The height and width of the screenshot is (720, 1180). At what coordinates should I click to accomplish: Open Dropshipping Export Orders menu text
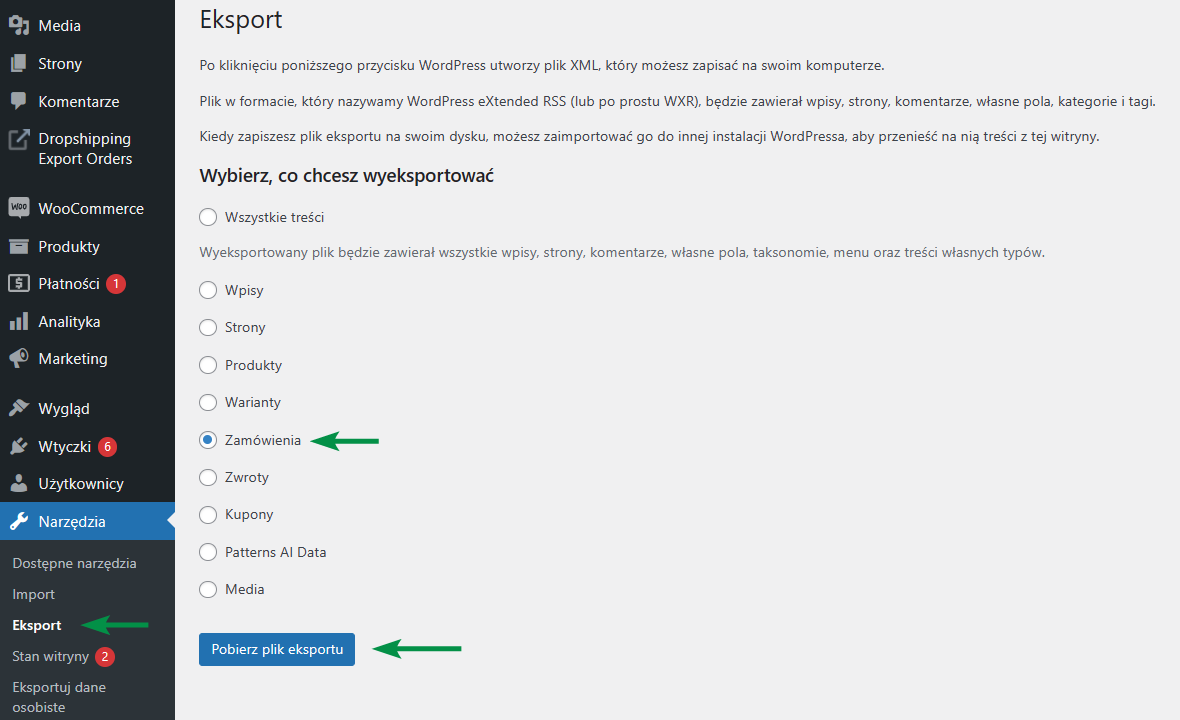(x=85, y=149)
